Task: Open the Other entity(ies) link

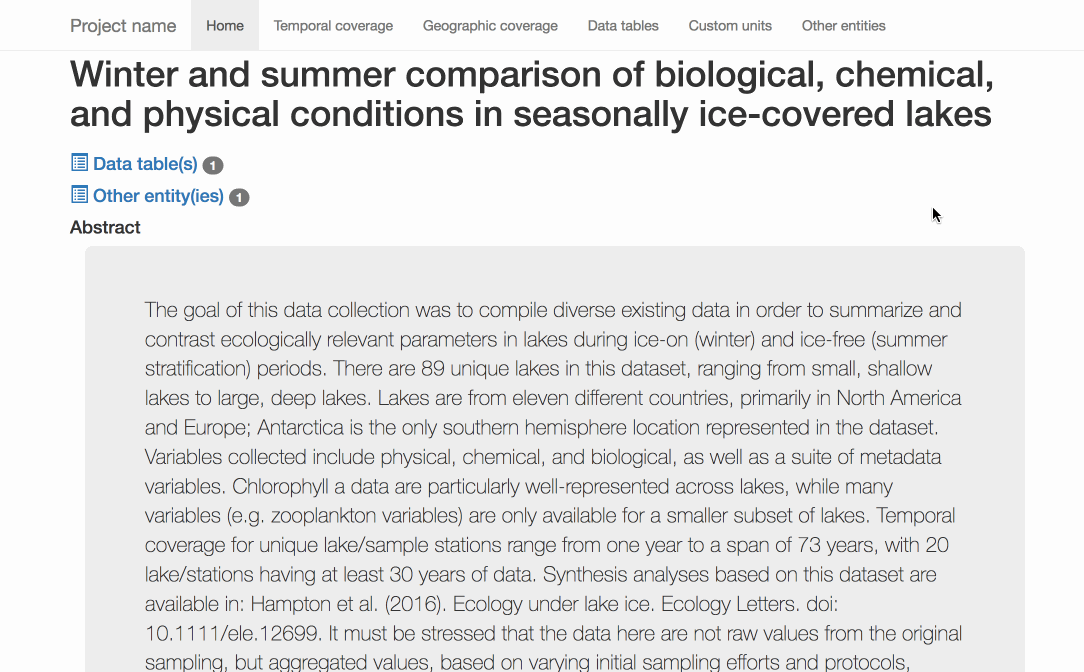Action: point(158,196)
